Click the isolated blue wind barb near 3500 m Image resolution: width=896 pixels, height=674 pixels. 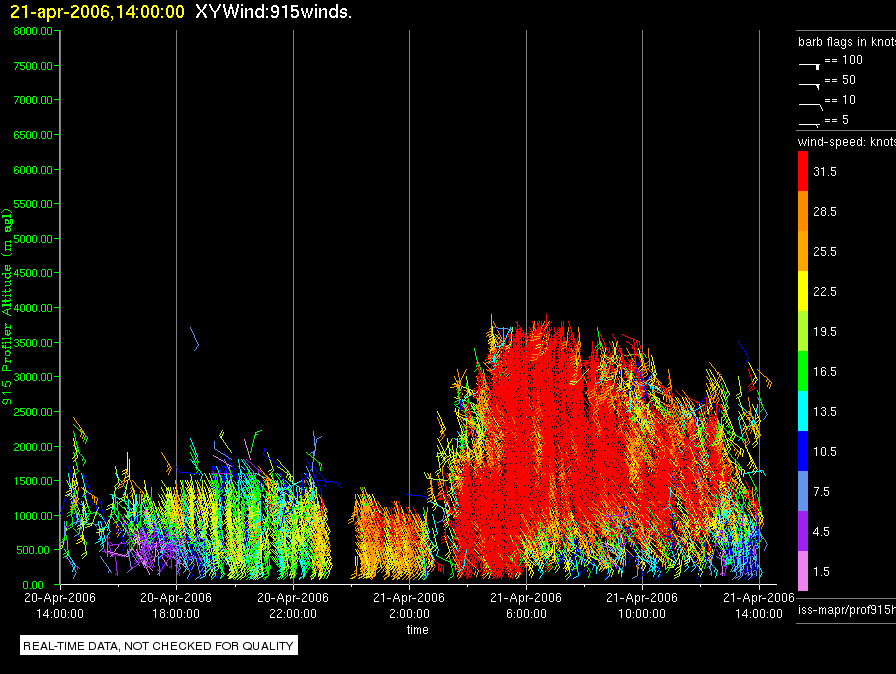[x=194, y=338]
